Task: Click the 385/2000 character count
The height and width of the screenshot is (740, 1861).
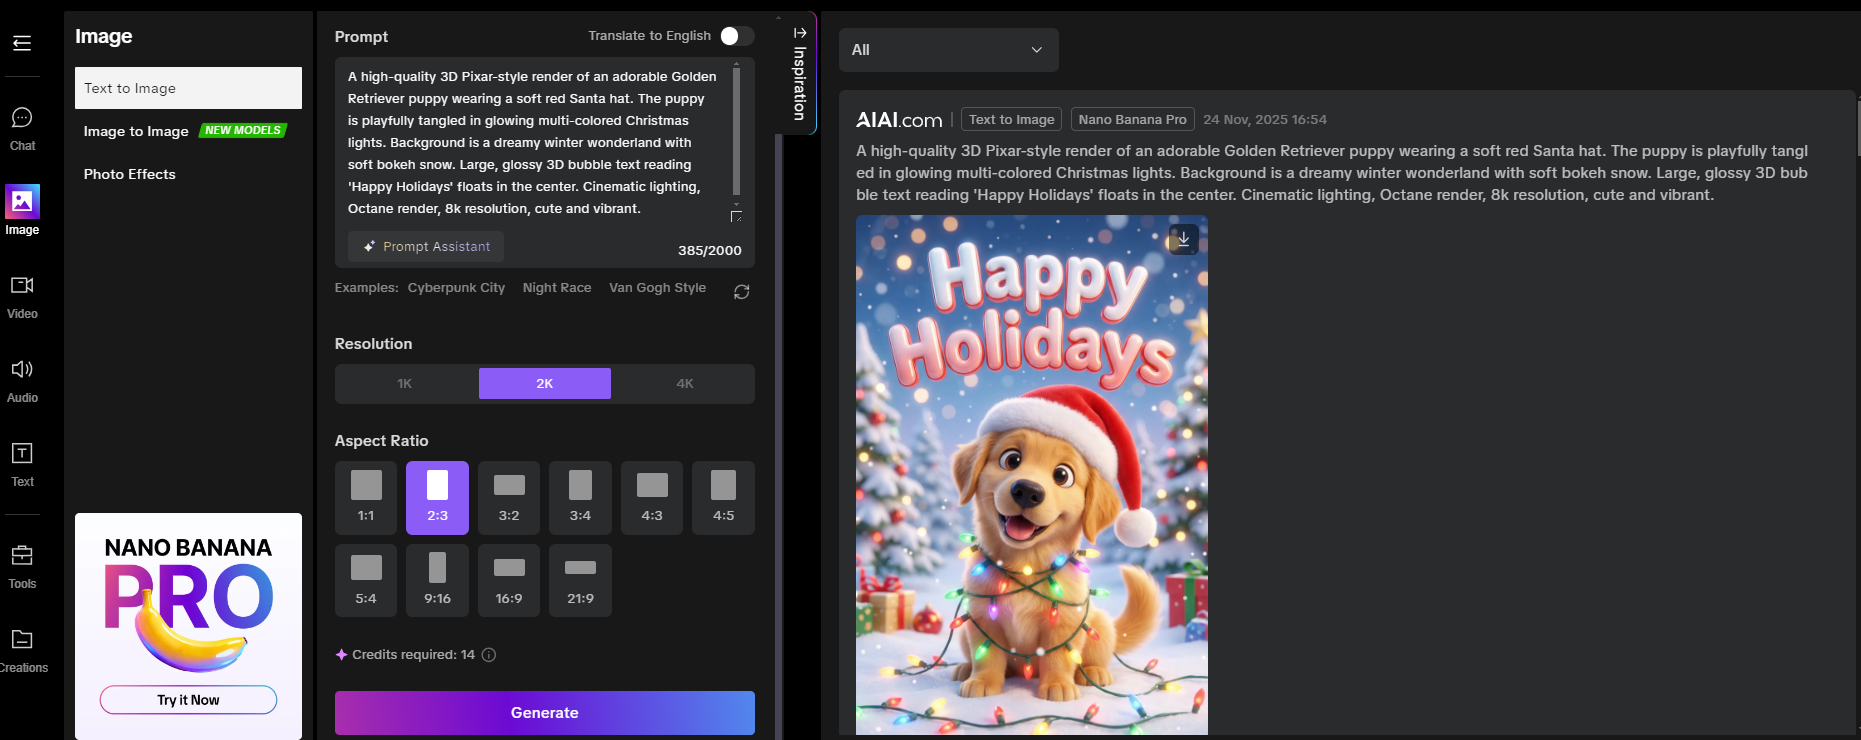Action: 710,251
